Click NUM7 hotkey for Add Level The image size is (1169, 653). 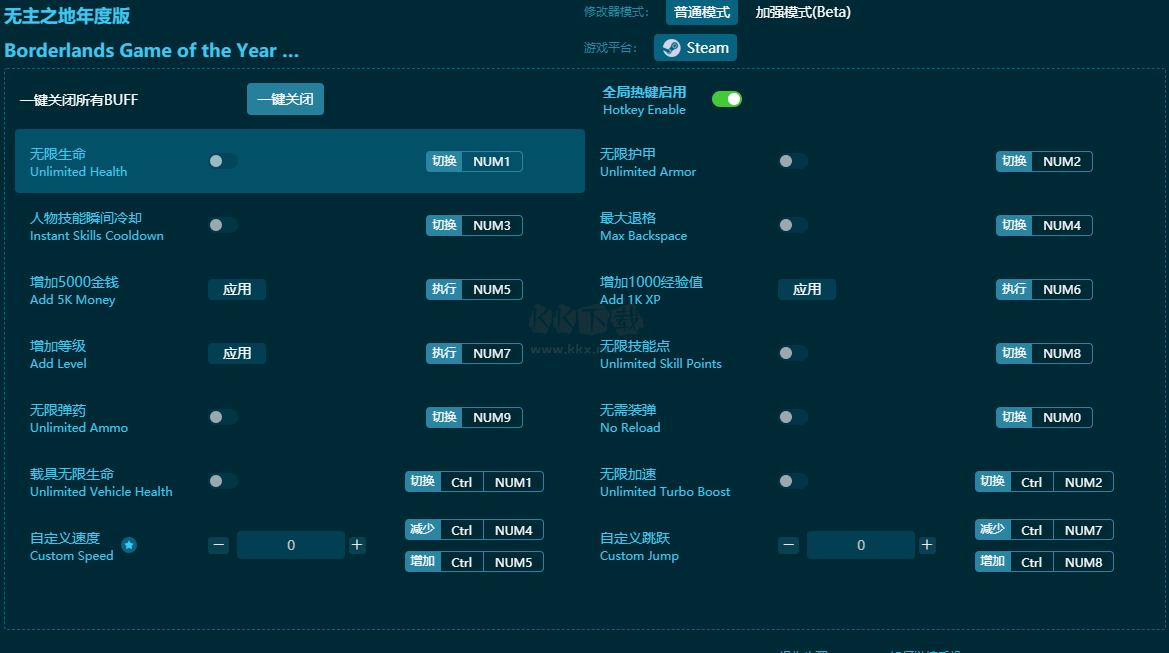[474, 354]
